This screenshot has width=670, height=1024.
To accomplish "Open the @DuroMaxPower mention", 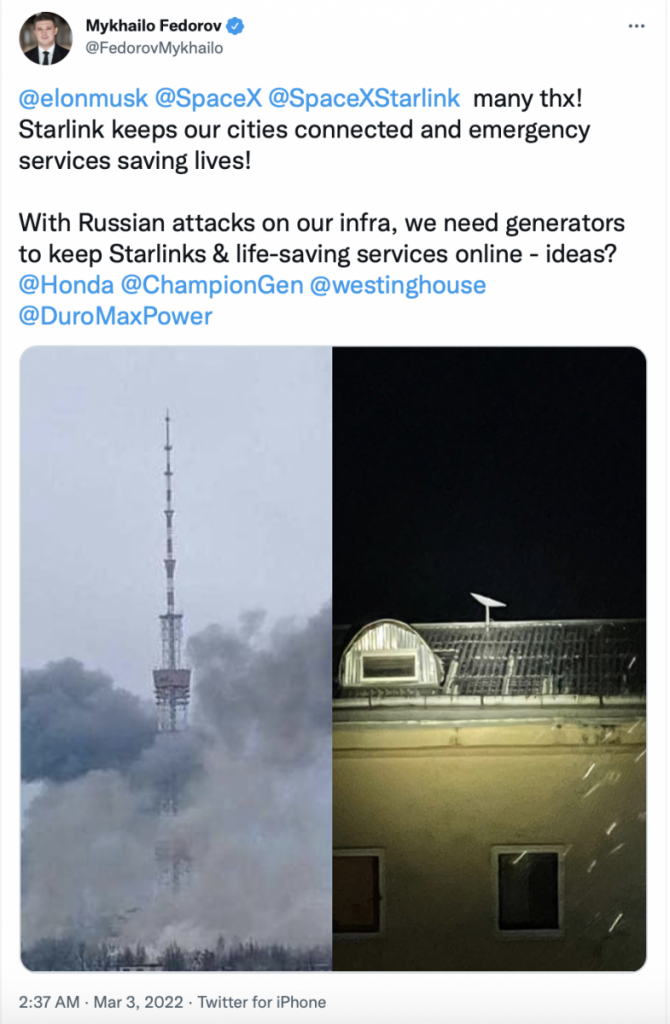I will point(116,316).
